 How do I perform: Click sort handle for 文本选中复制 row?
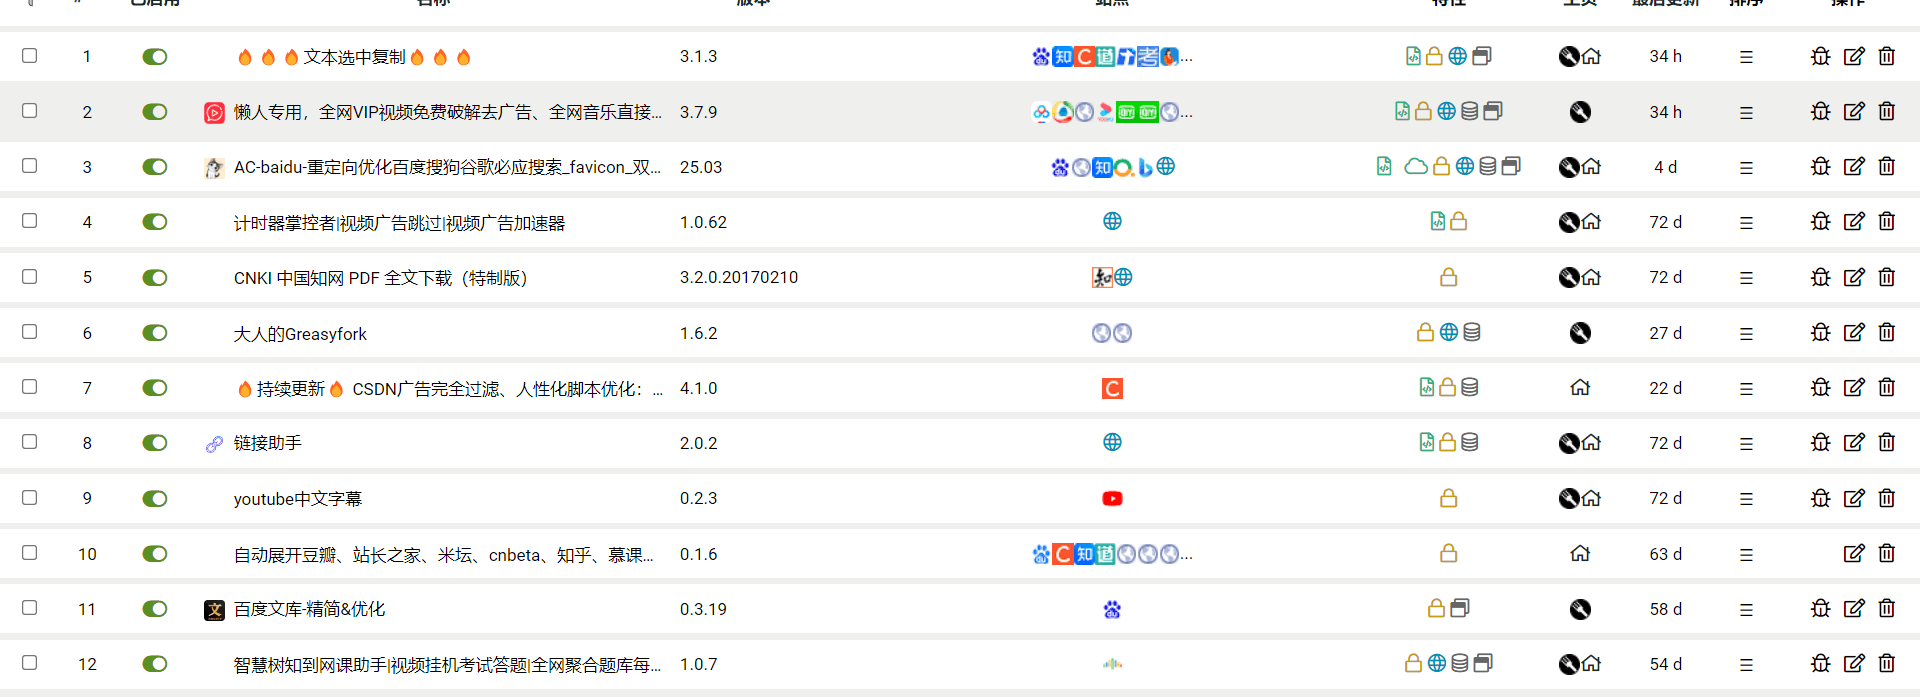coord(1746,57)
